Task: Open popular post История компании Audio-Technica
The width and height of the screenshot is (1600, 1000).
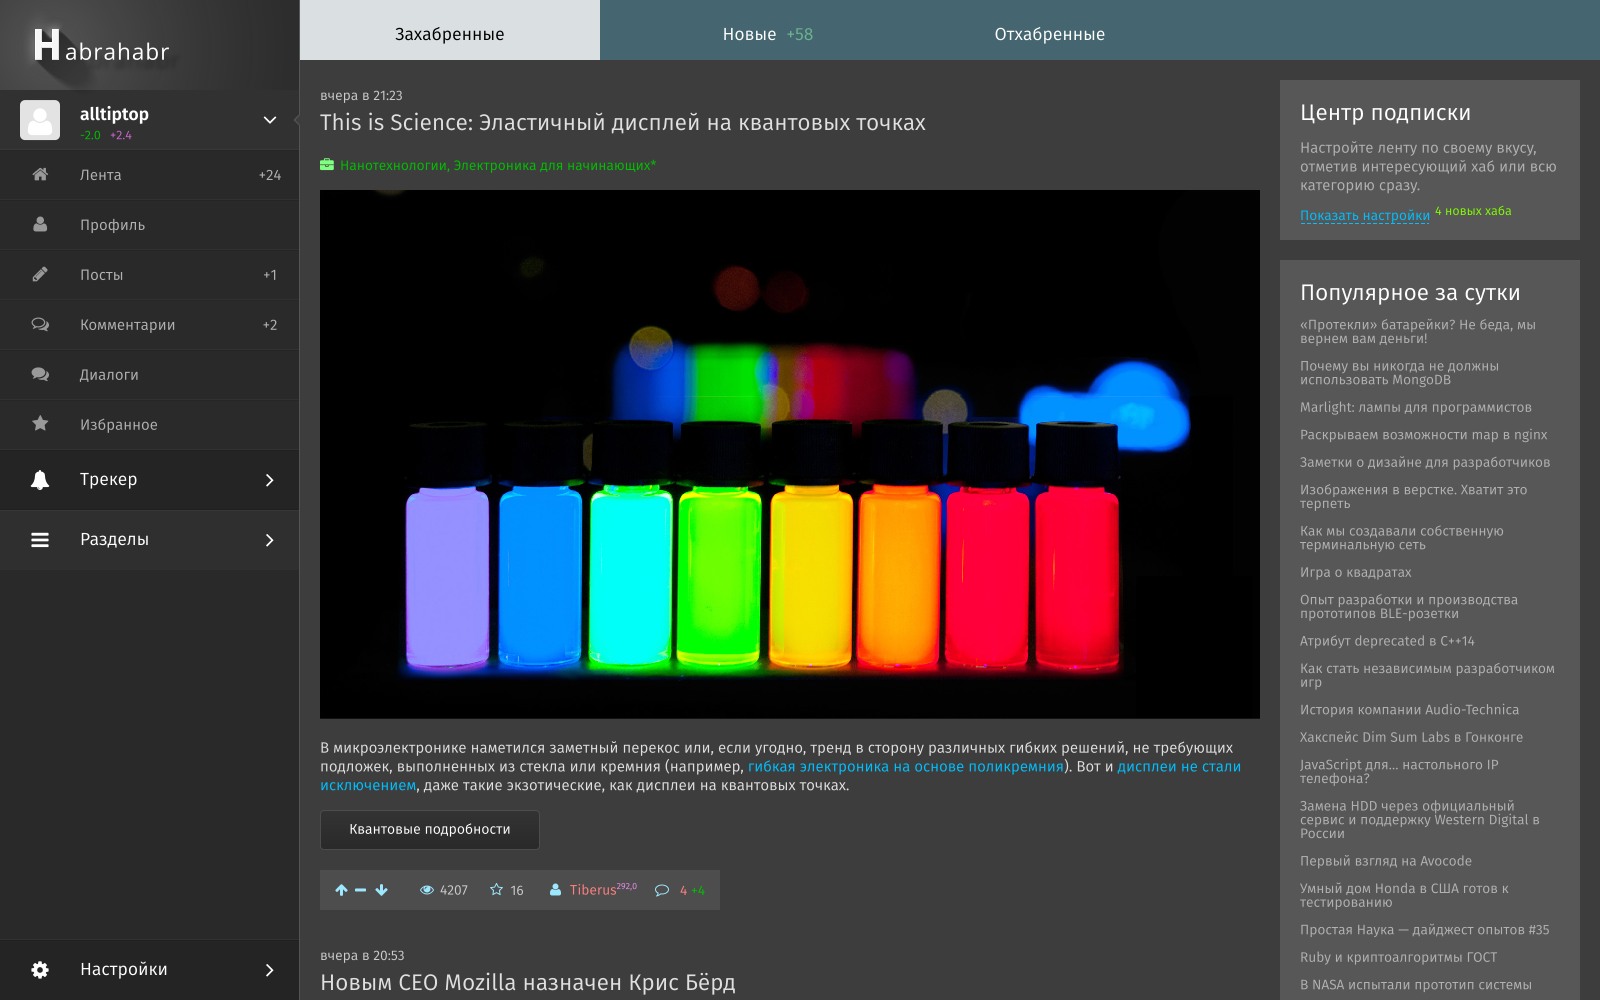Action: (1410, 710)
